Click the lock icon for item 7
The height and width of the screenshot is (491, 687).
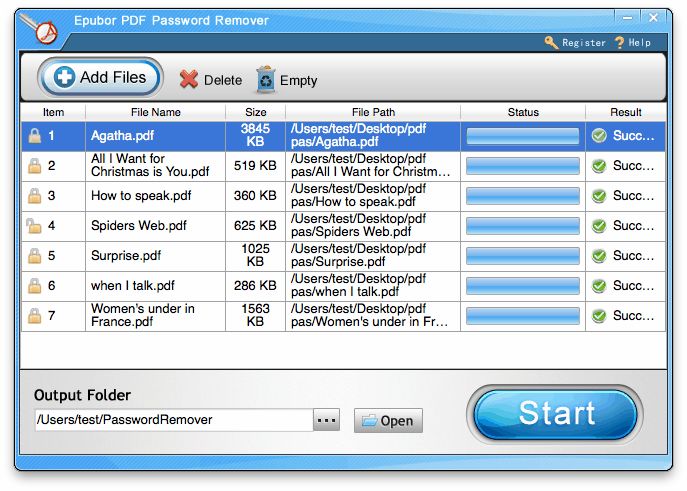pos(35,316)
